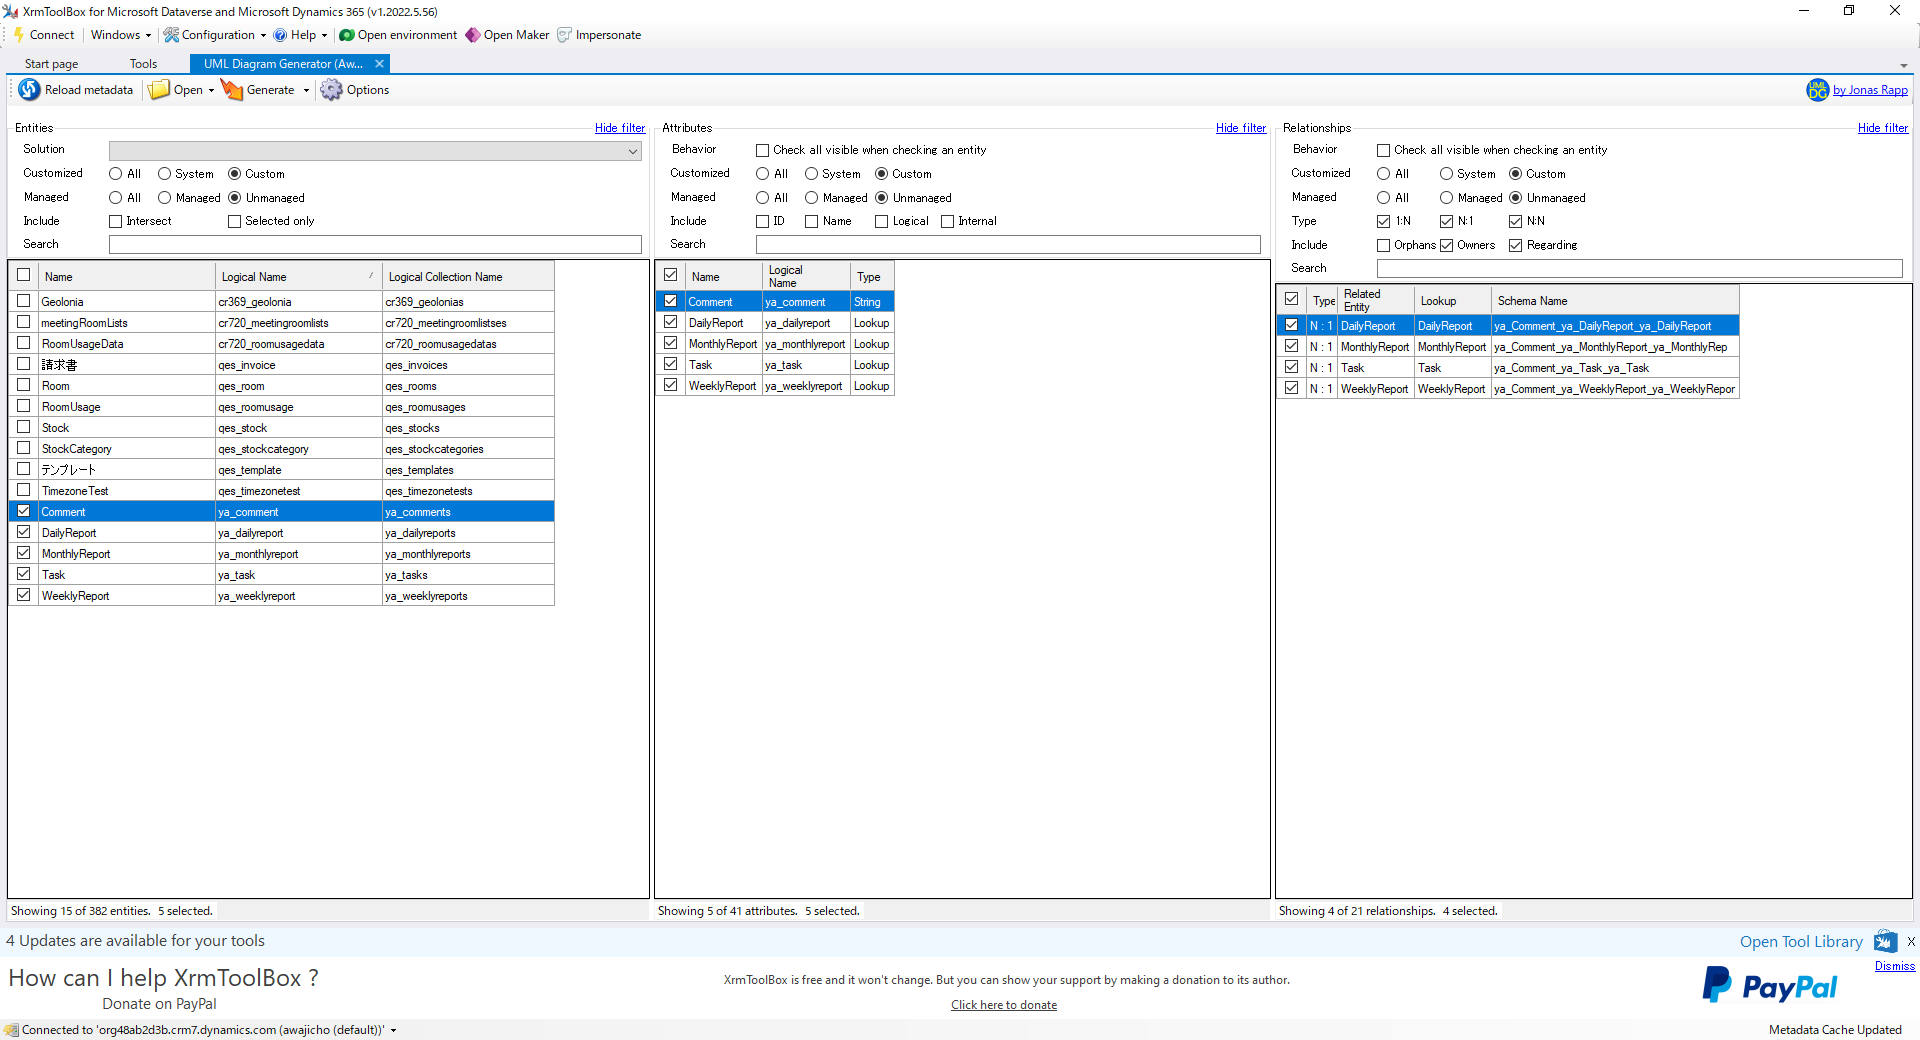The height and width of the screenshot is (1040, 1920).
Task: Click the Connect lightning icon
Action: 18,35
